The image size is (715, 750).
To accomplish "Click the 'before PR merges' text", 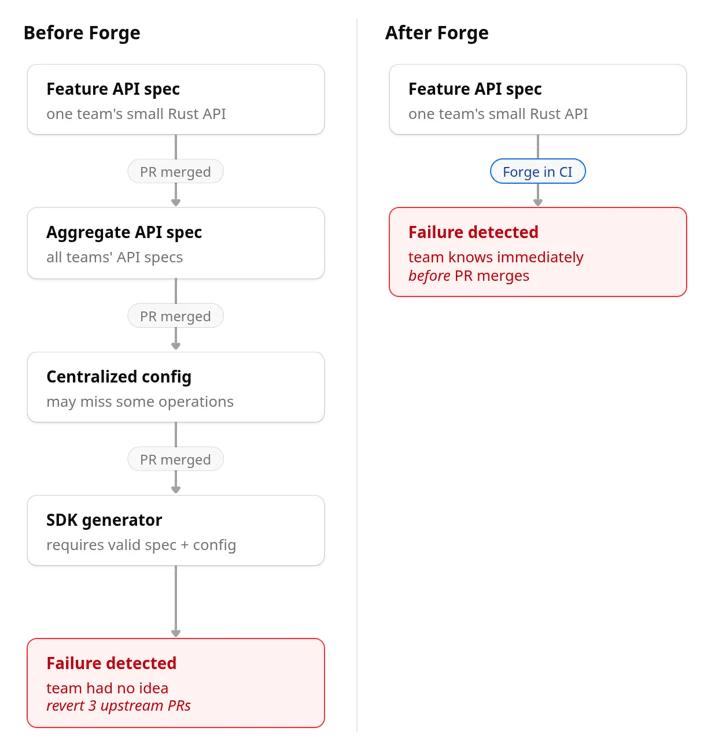I will tap(469, 276).
